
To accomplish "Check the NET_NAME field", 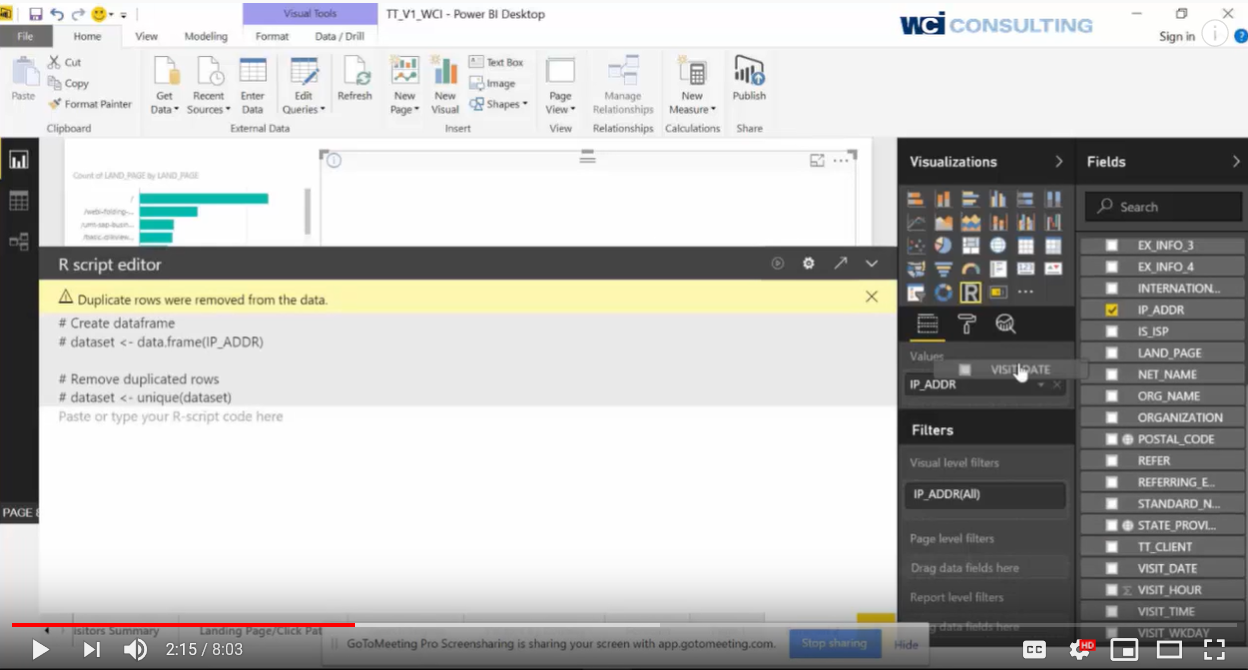I will [x=1111, y=374].
